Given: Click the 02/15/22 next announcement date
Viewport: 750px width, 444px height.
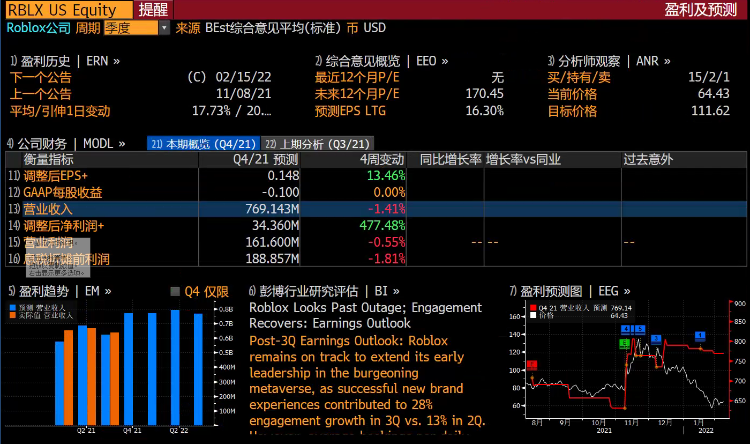Looking at the screenshot, I should click(243, 77).
